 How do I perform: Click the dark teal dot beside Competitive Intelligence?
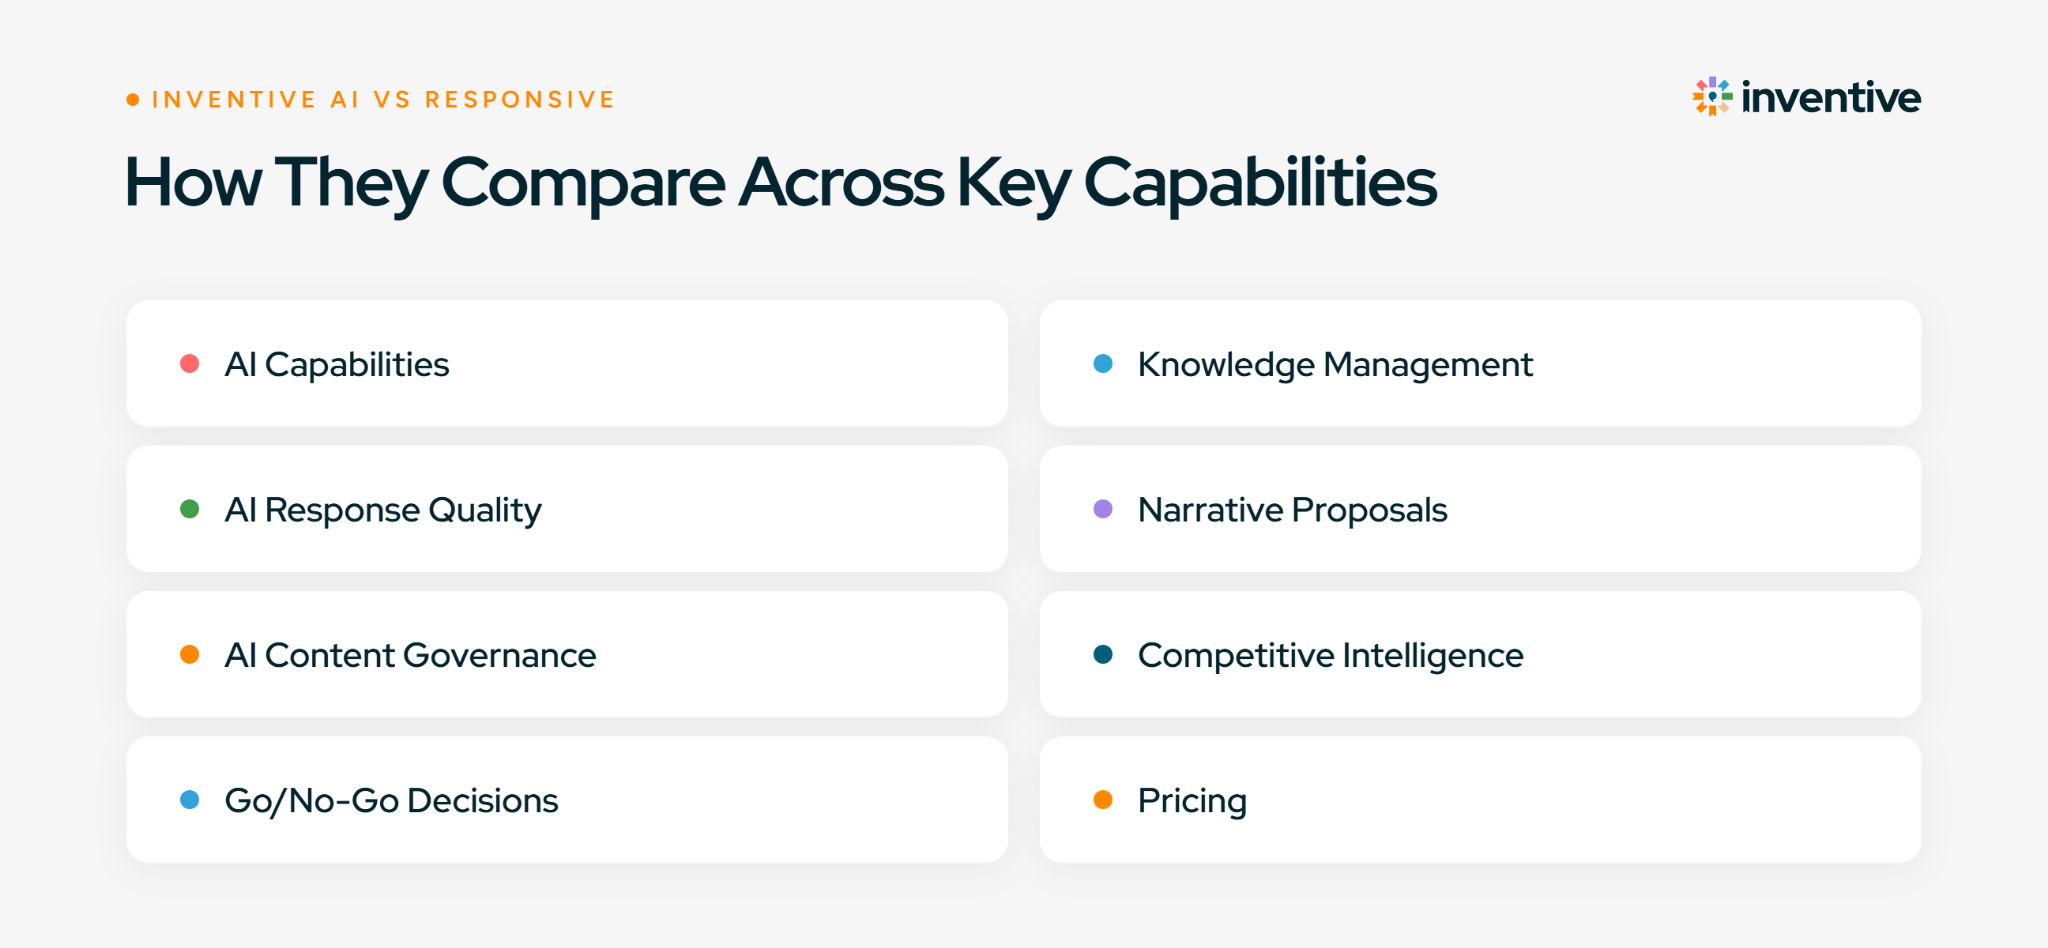(1103, 654)
